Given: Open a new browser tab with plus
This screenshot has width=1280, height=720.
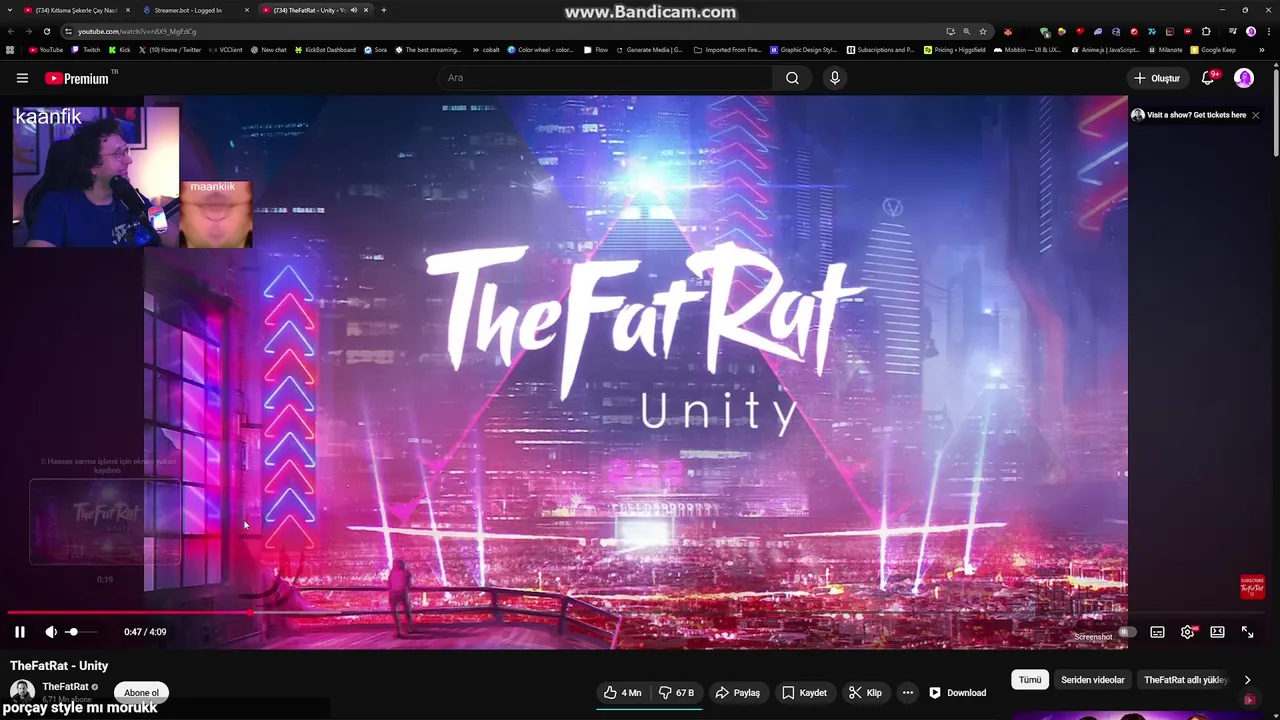Looking at the screenshot, I should coord(384,10).
